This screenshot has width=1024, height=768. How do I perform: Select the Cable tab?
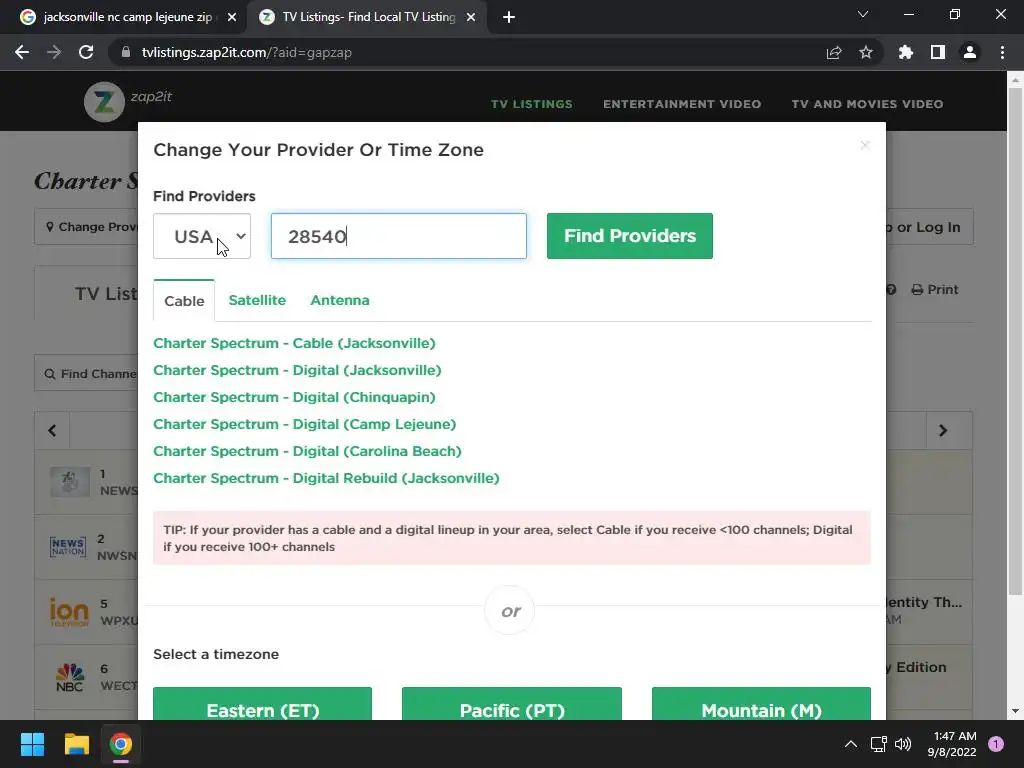click(184, 300)
